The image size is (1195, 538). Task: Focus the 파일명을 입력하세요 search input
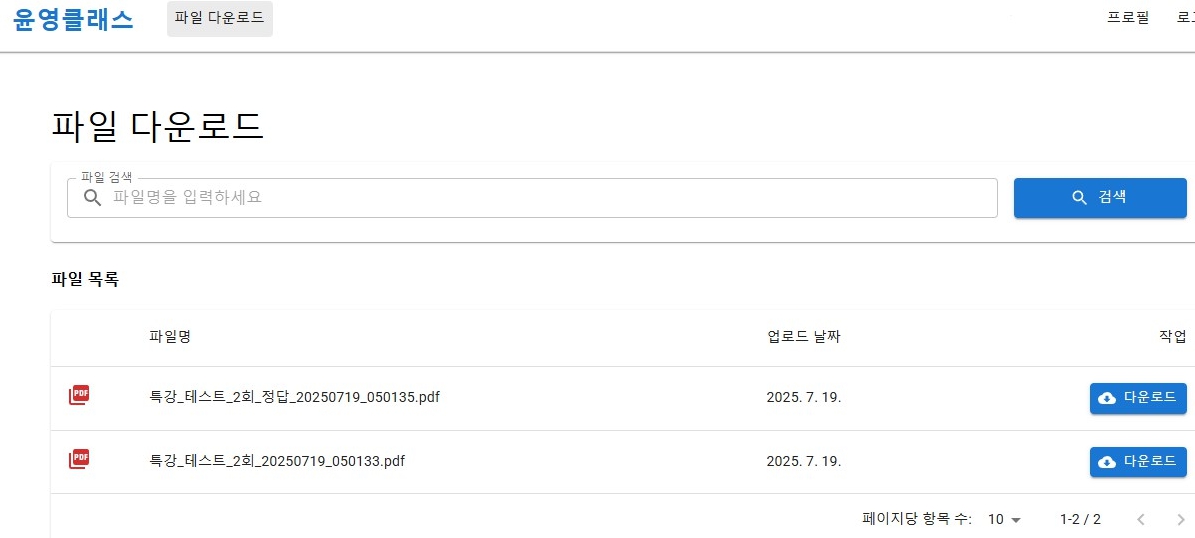point(550,198)
